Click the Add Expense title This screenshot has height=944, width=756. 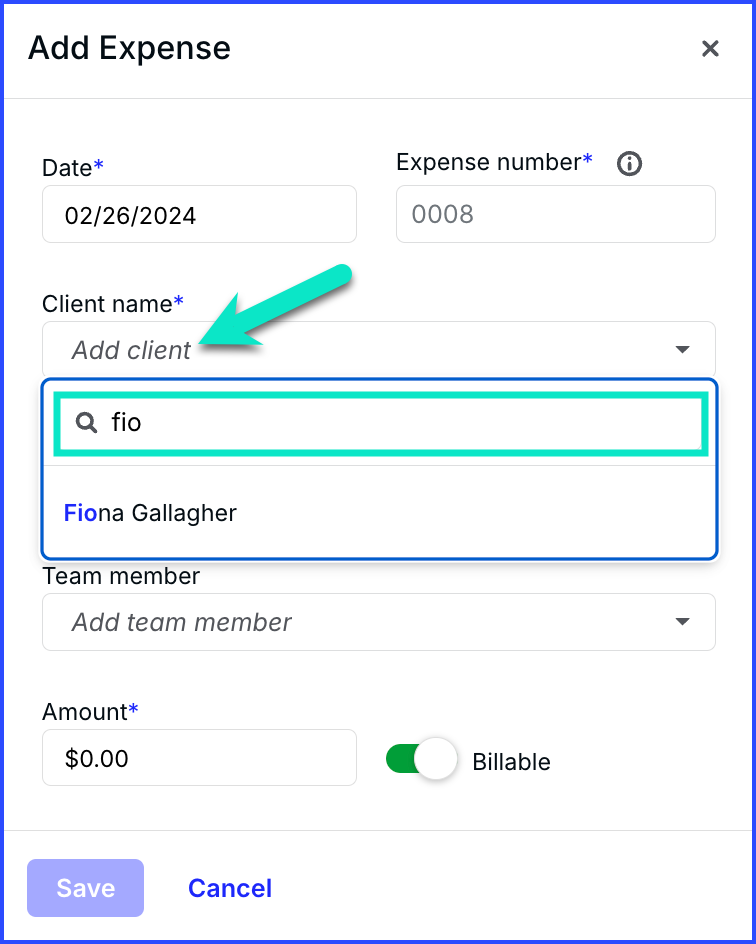tap(129, 48)
